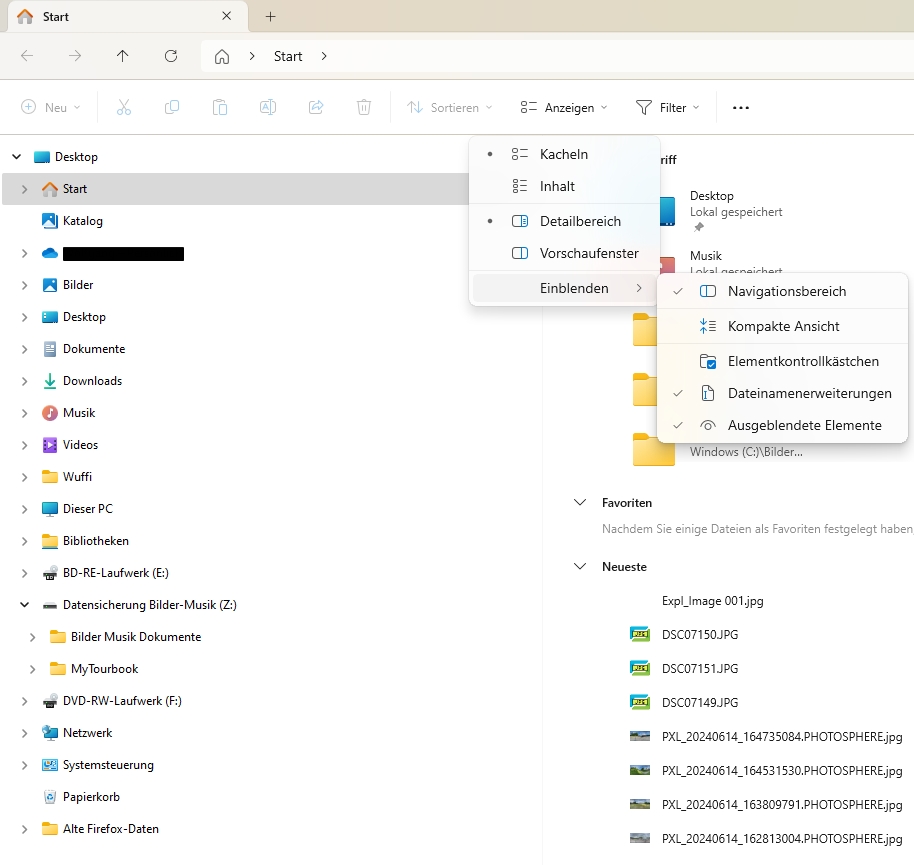Open a new tab with plus button
Image resolution: width=914 pixels, height=865 pixels.
pyautogui.click(x=270, y=16)
